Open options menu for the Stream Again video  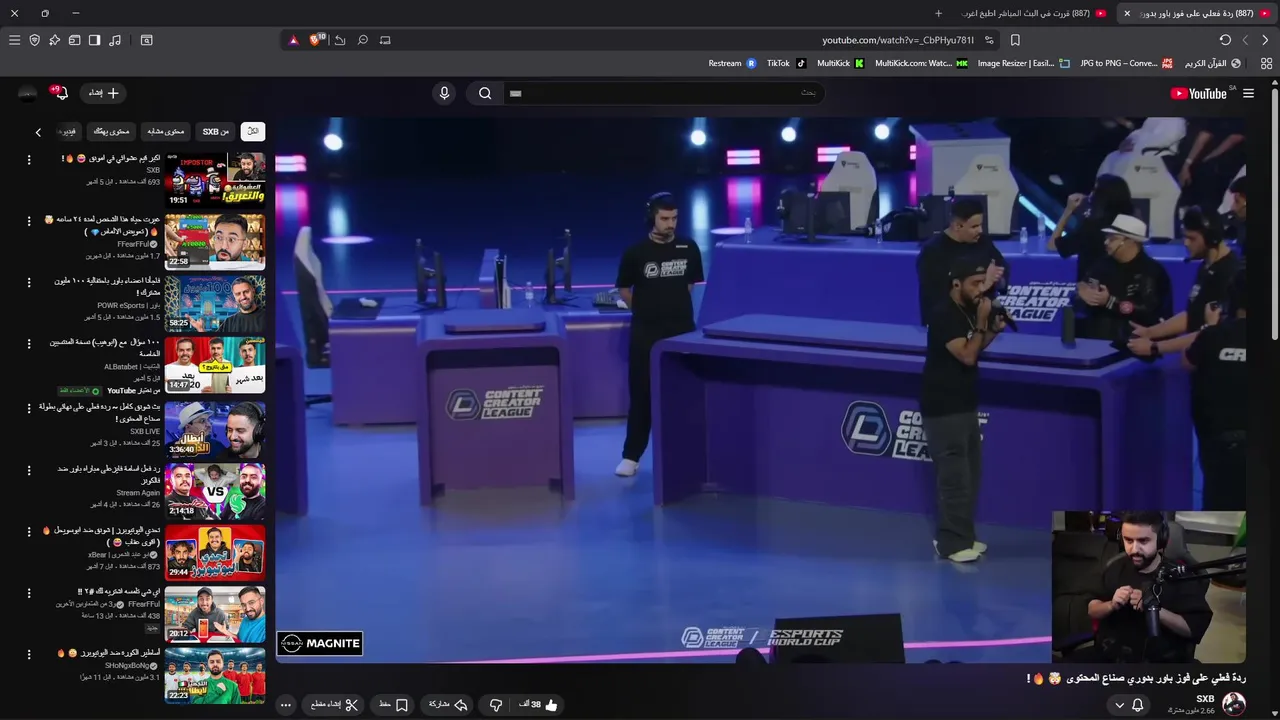29,470
